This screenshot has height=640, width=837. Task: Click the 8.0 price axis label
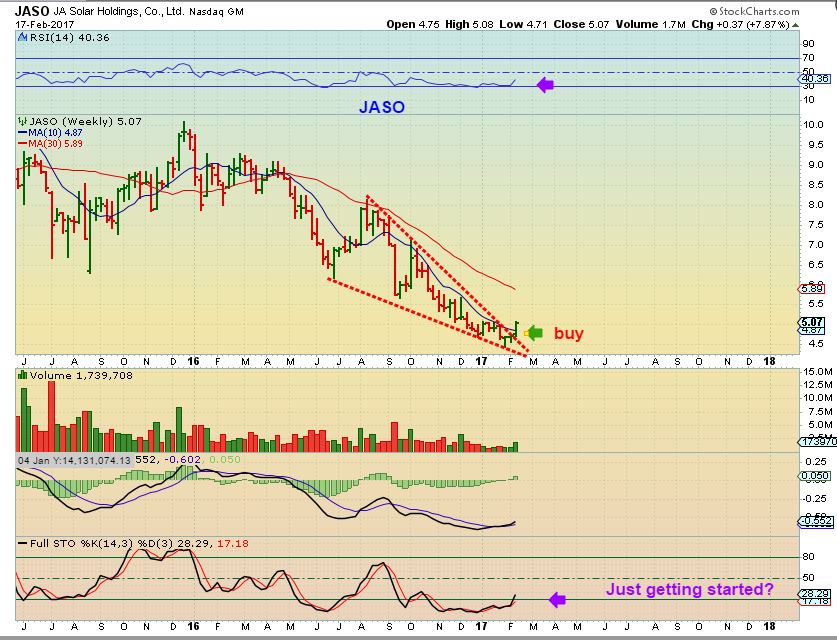pyautogui.click(x=815, y=205)
